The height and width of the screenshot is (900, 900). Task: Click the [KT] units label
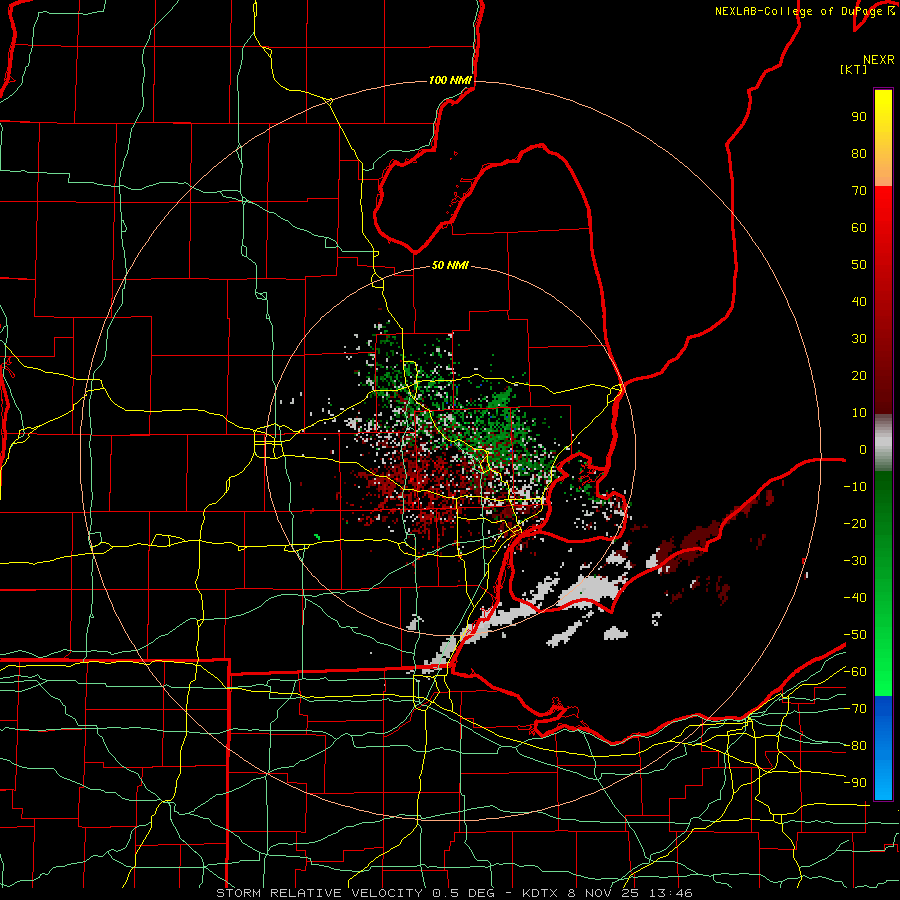pos(854,69)
